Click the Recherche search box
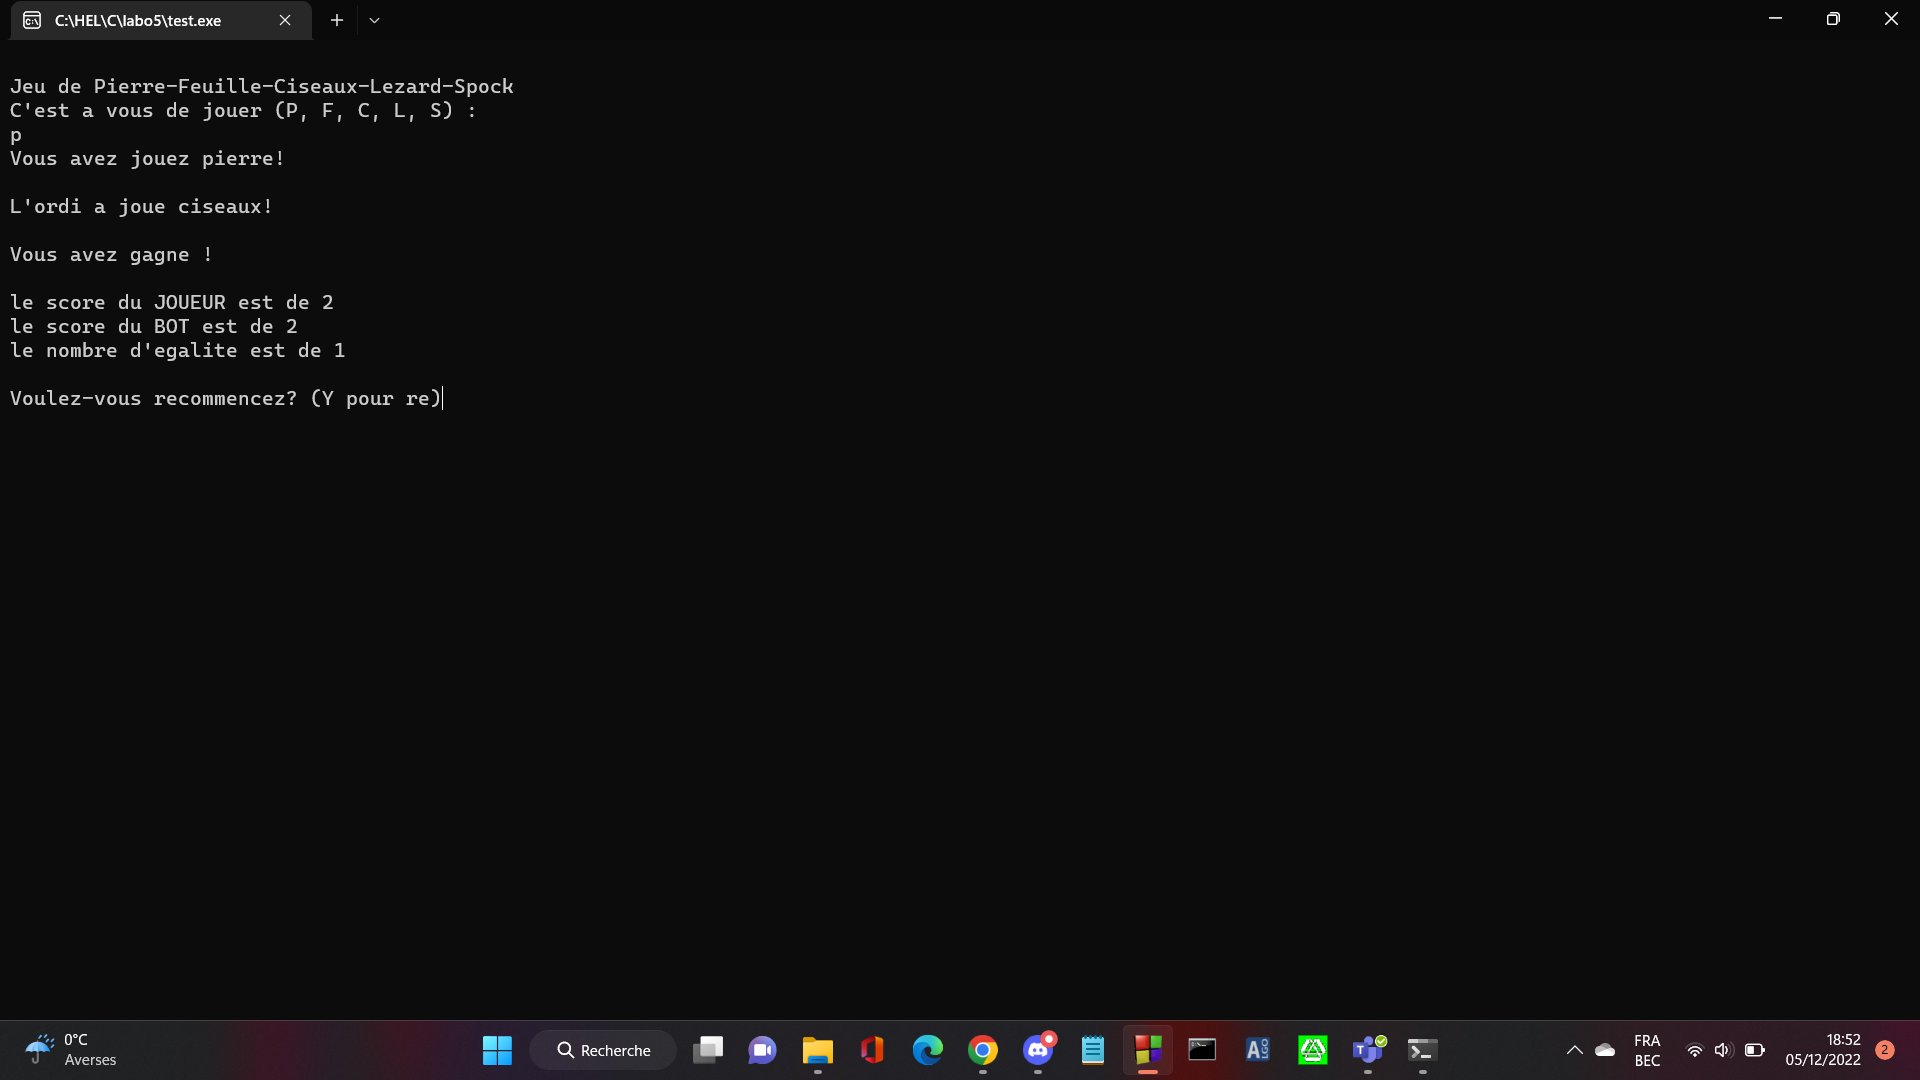 [603, 1050]
